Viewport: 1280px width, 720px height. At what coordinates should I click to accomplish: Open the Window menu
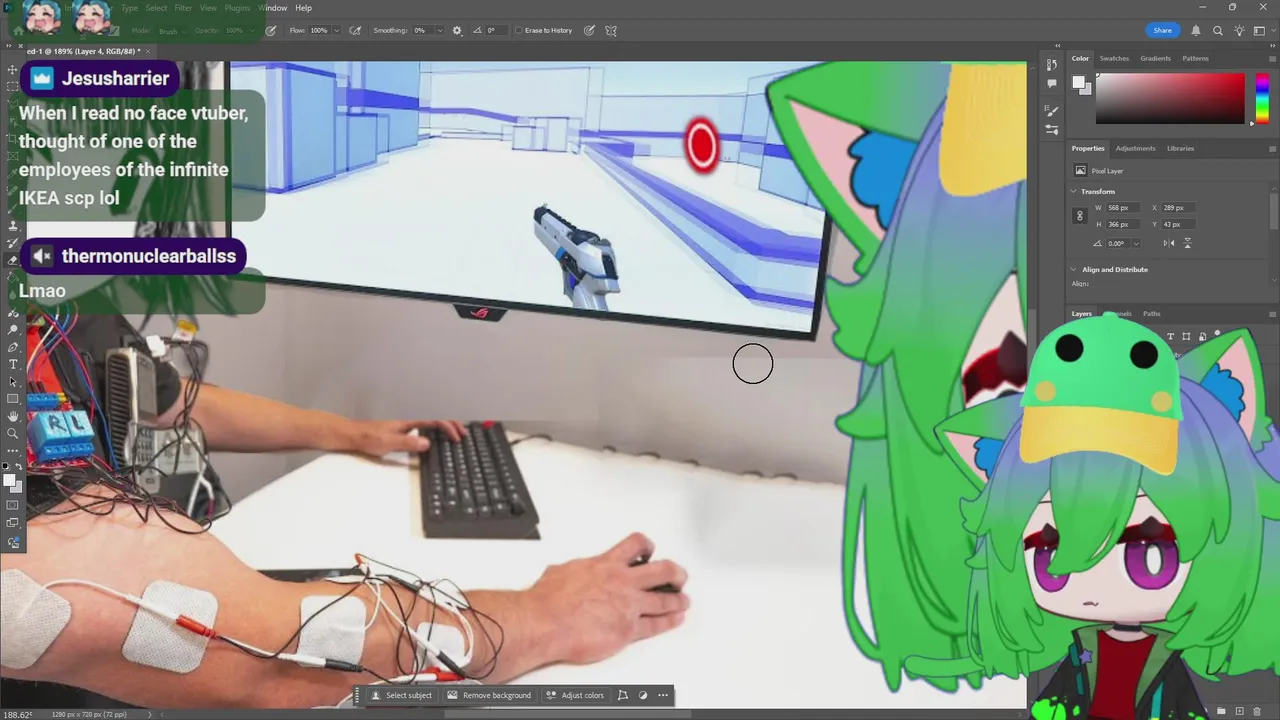click(x=273, y=8)
